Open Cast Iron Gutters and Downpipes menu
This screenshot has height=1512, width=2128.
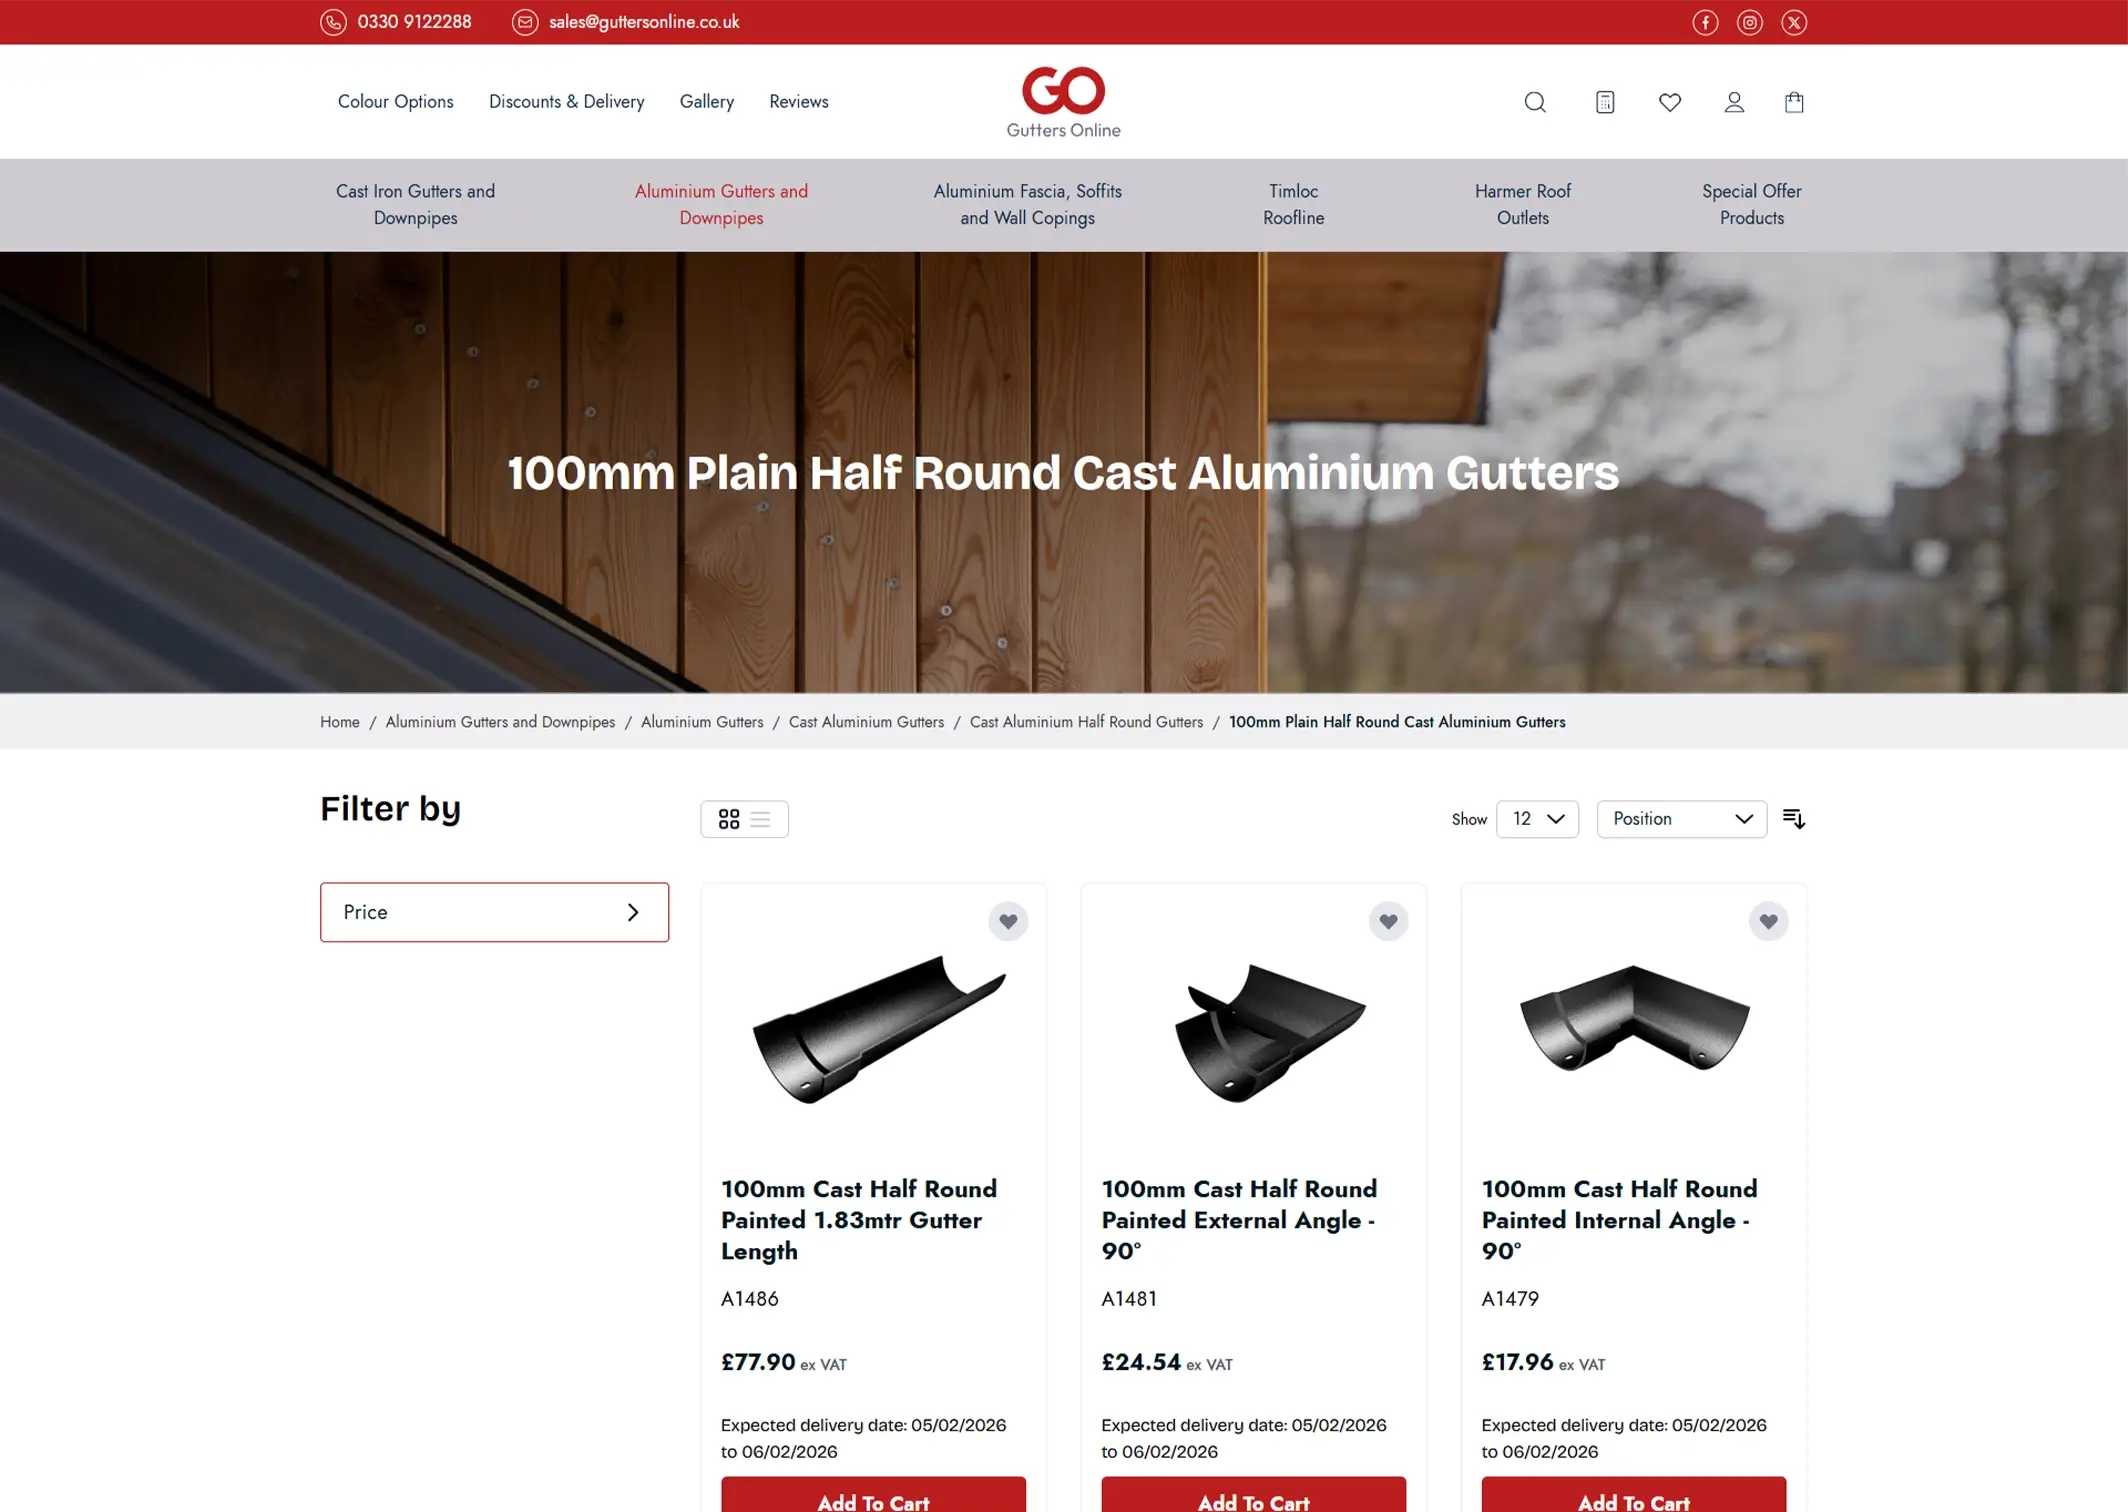point(415,204)
